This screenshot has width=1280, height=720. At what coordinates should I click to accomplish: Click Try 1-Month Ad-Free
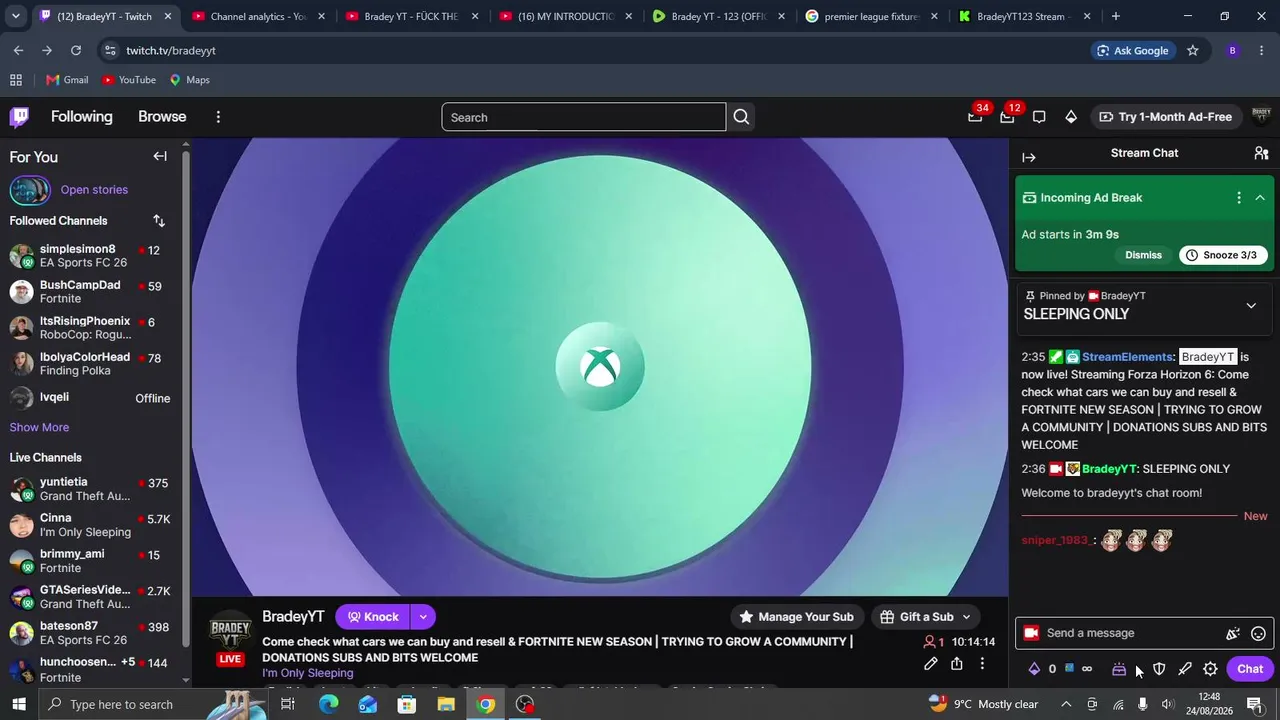[x=1165, y=117]
